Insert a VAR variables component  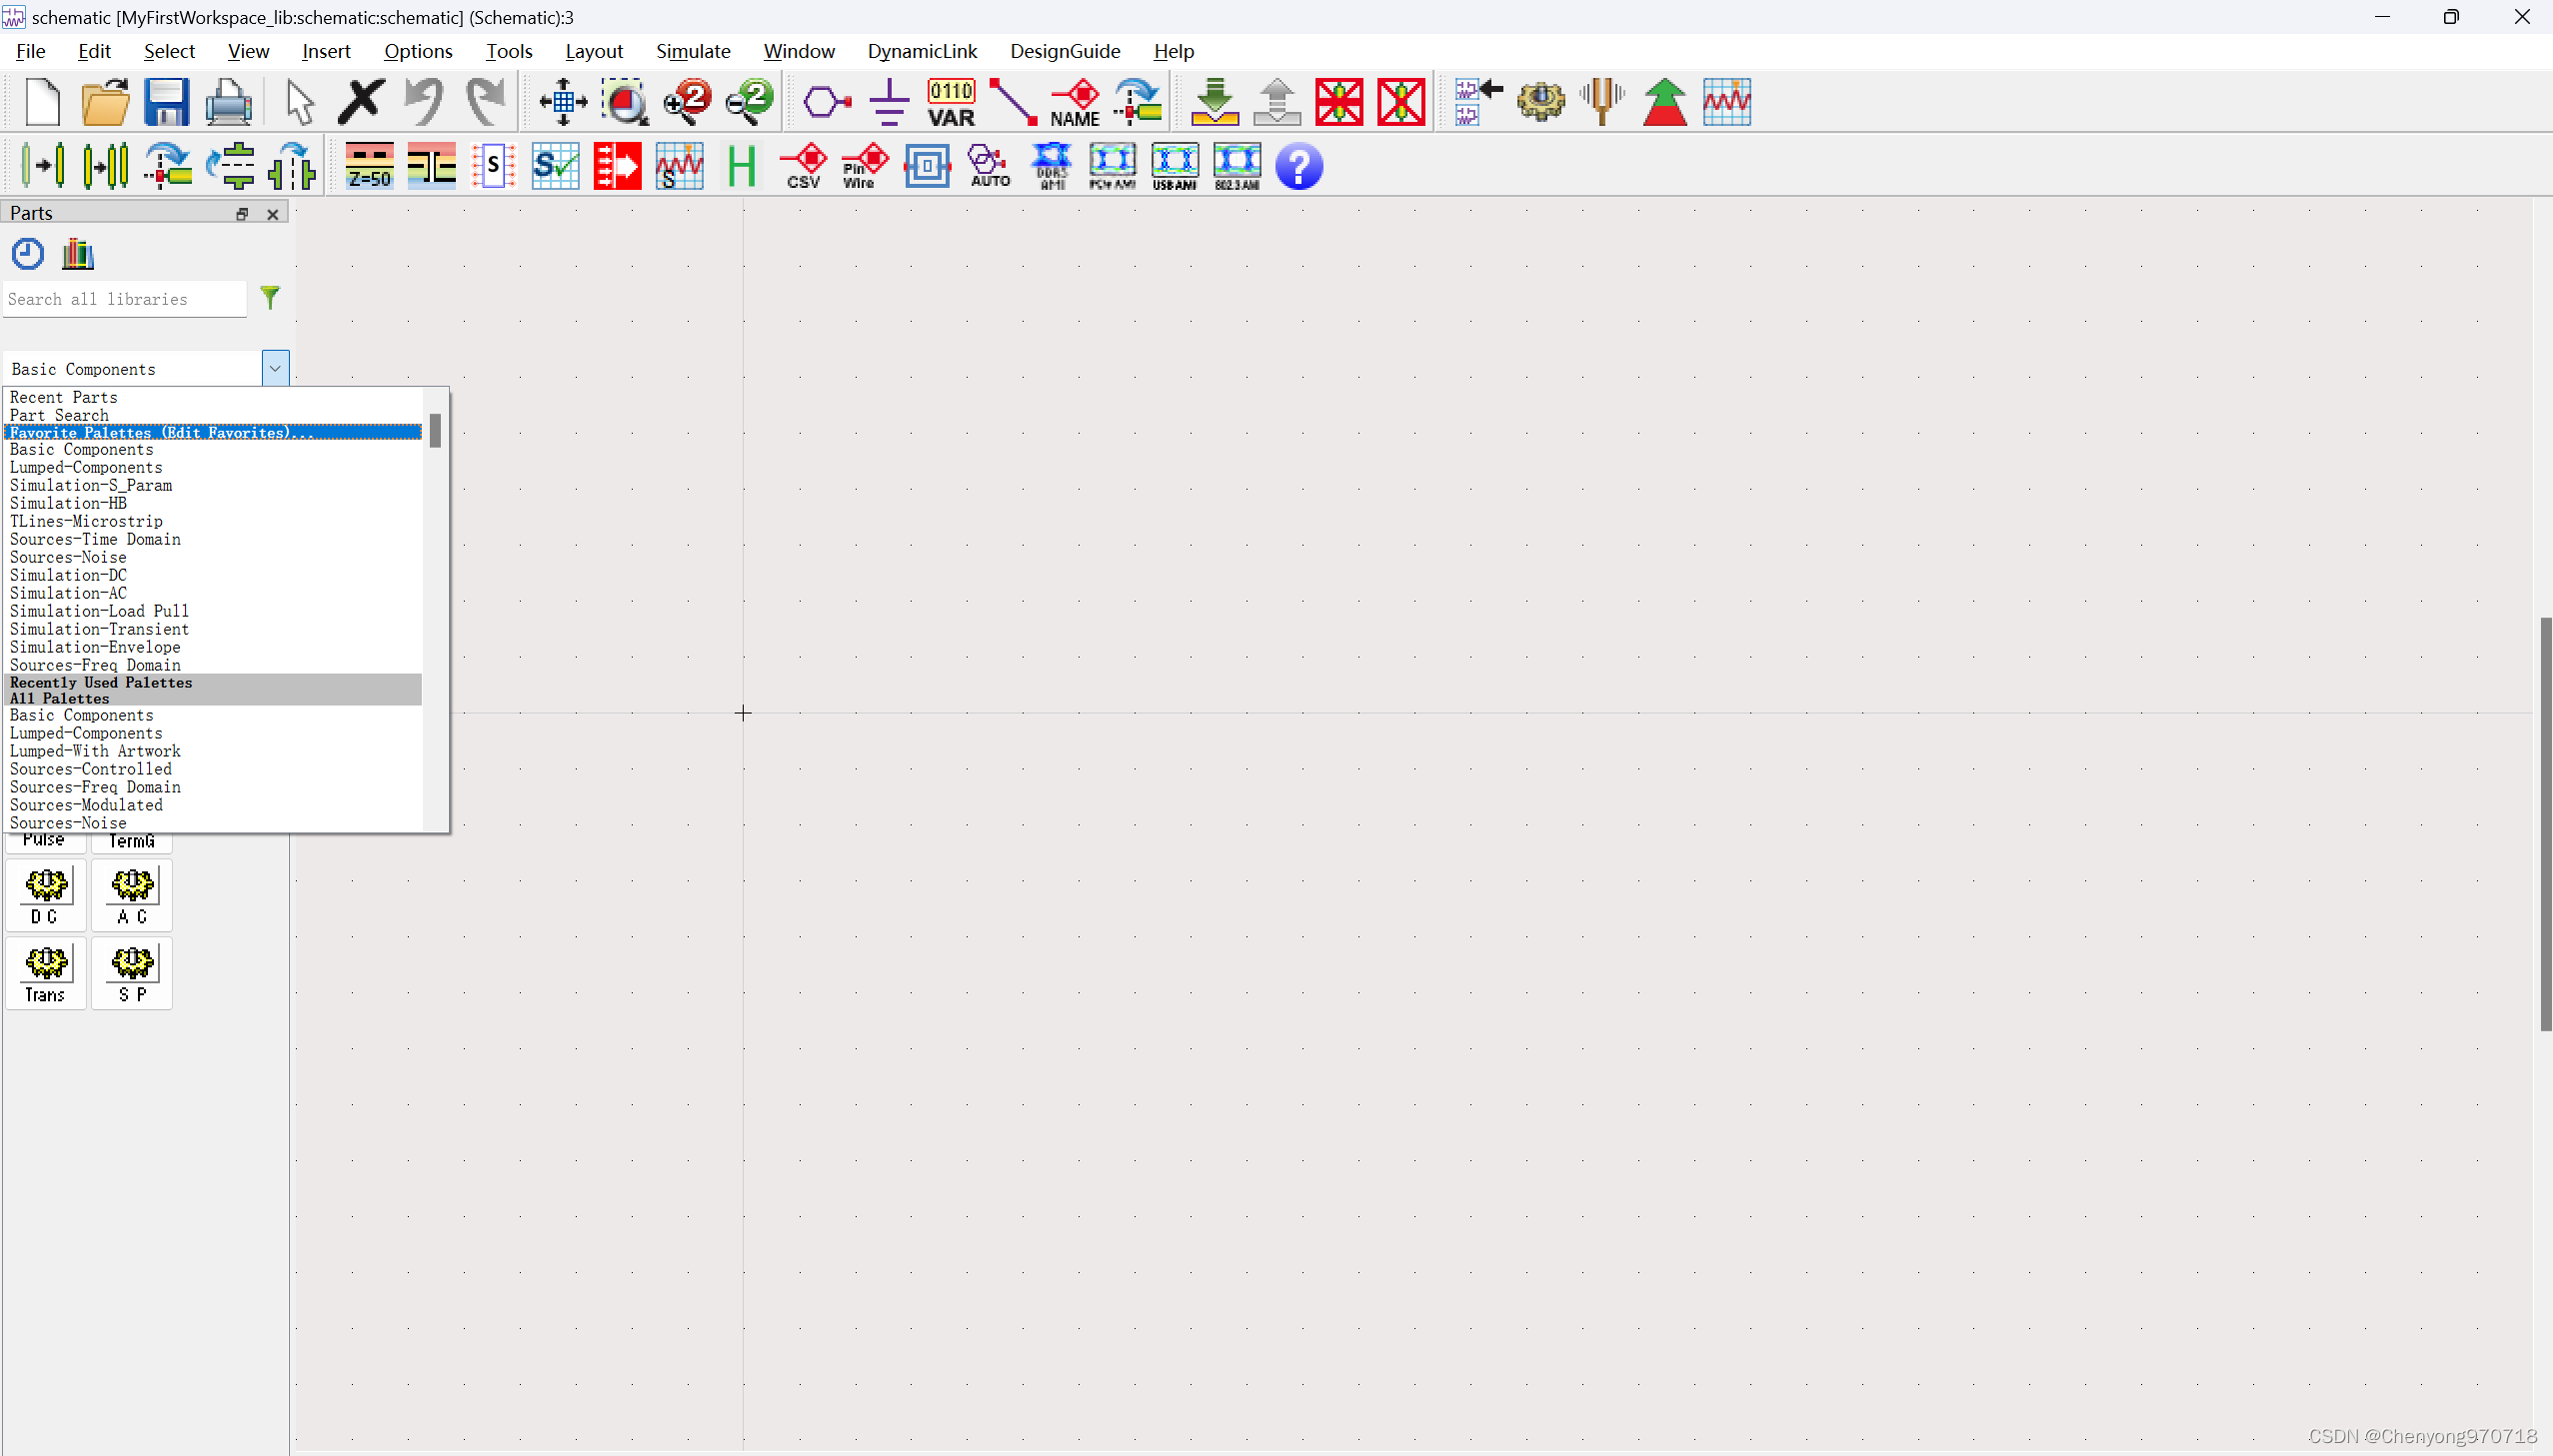(950, 102)
